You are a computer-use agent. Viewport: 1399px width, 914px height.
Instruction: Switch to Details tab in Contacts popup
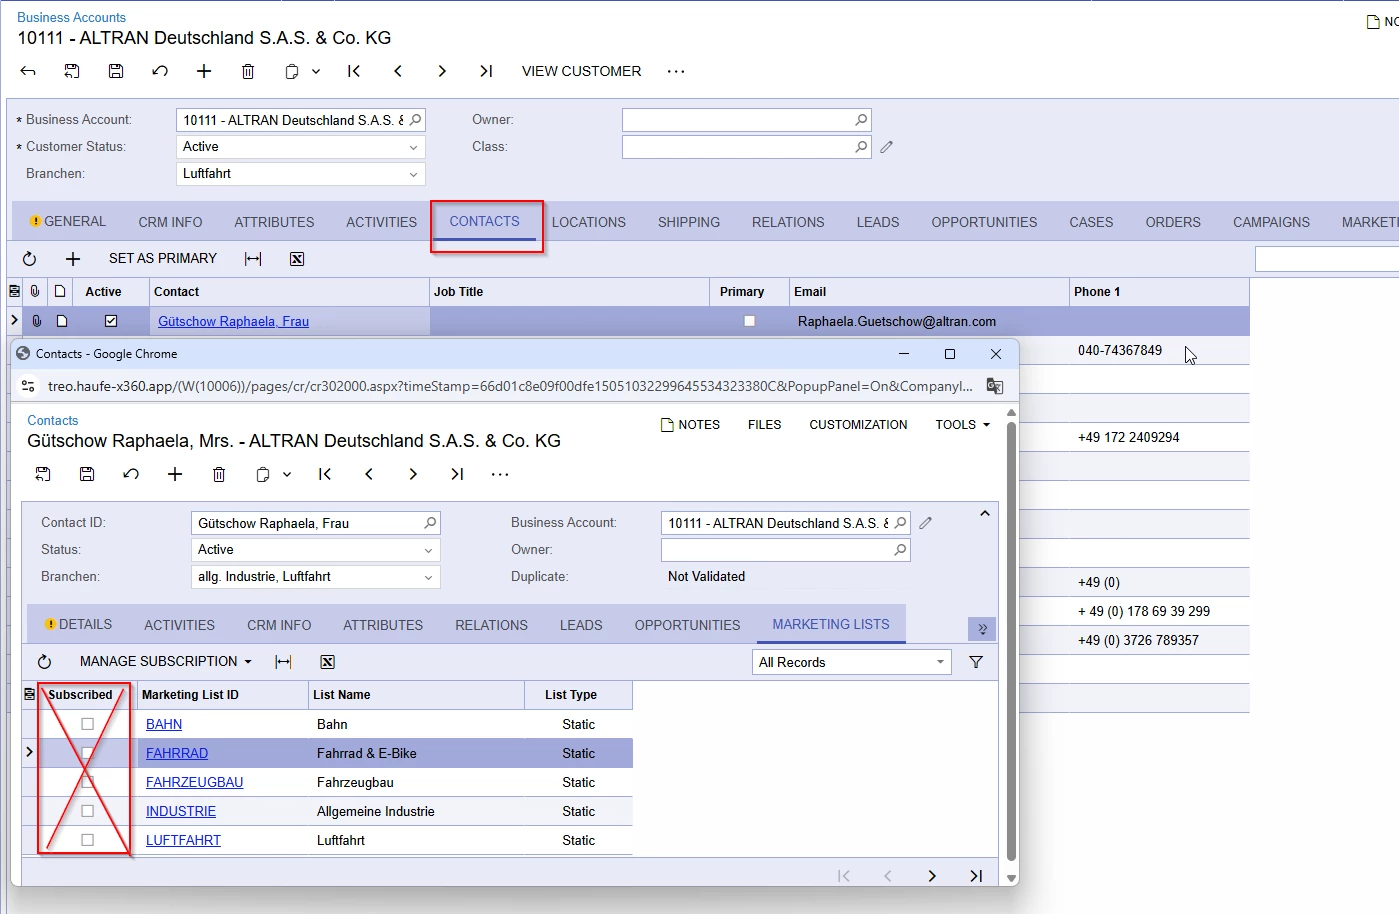point(78,624)
